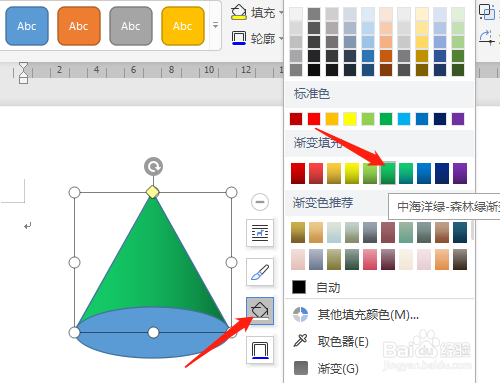This screenshot has width=500, height=383.
Task: Pick the steel blue recommended gradient in second row
Action: (316, 259)
